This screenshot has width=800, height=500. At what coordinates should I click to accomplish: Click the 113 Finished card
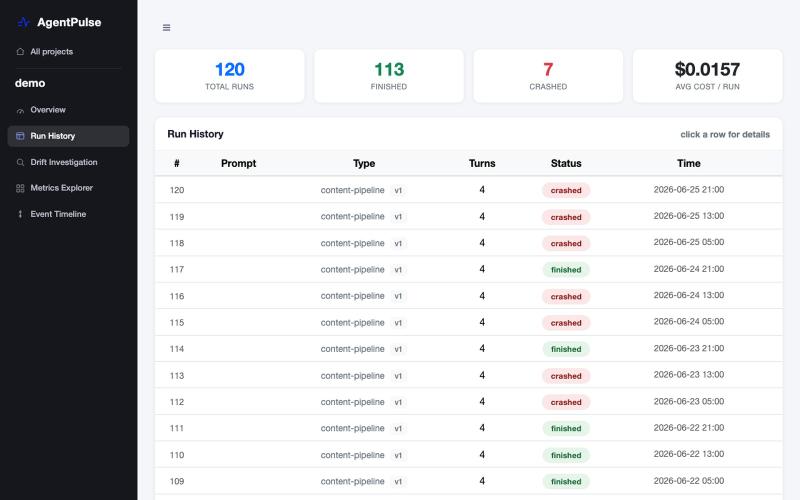389,76
